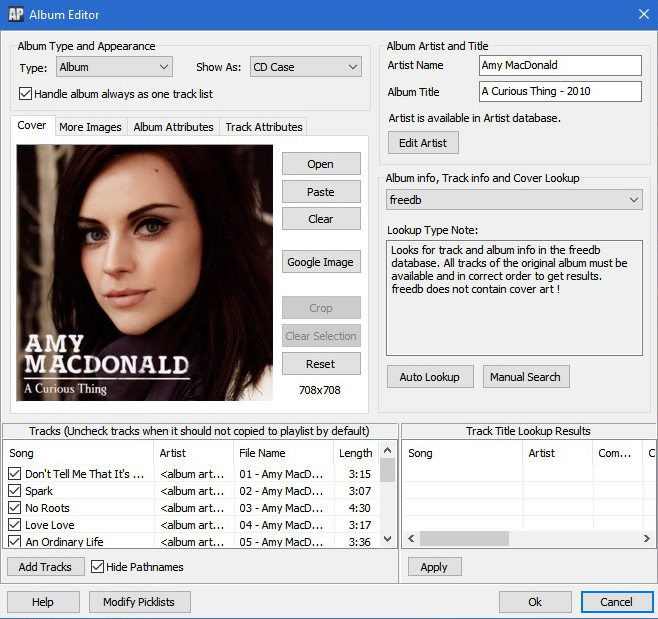
Task: Click the lookup results horizontal scrollbar thumb
Action: point(465,538)
